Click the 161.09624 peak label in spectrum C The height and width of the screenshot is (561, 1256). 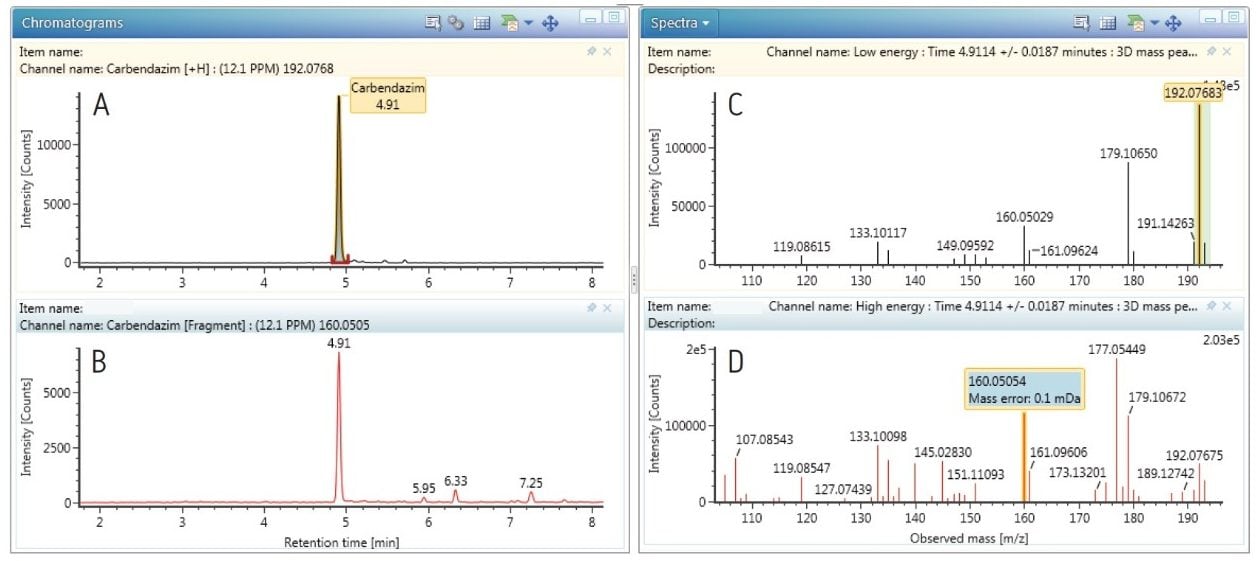click(x=1069, y=250)
